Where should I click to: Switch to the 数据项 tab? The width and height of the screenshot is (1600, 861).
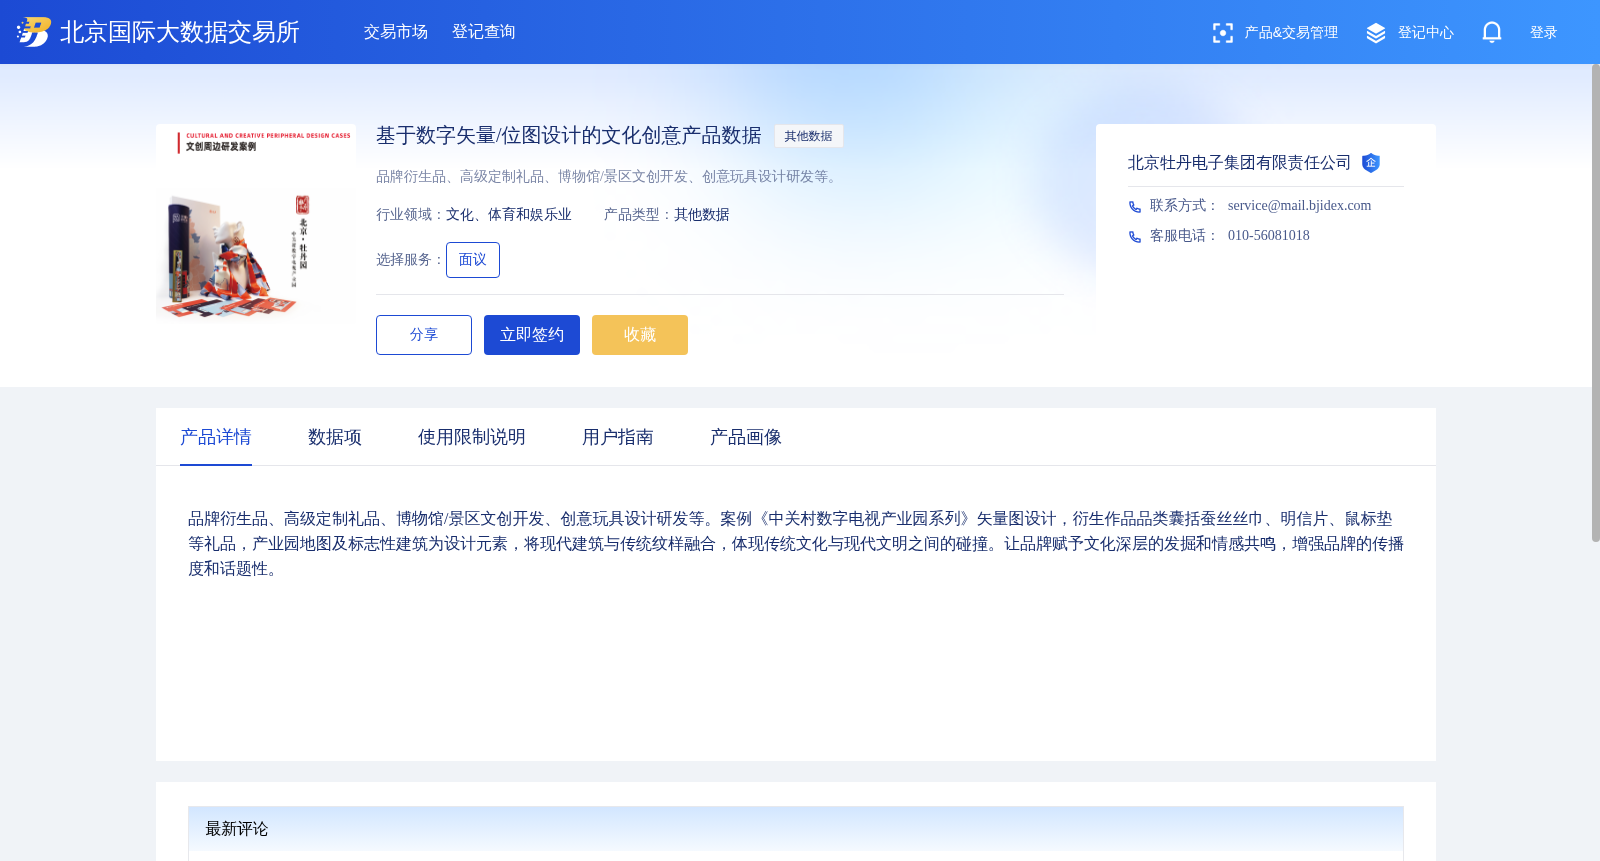click(335, 437)
